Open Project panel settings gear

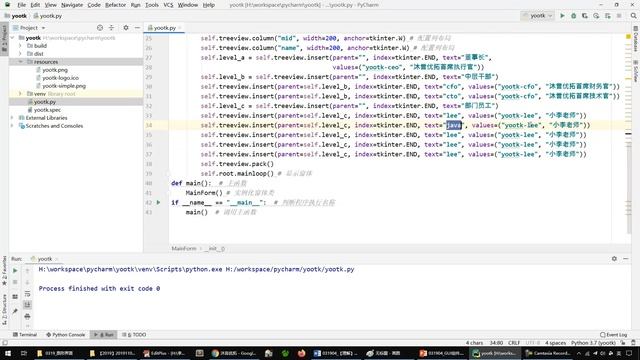click(126, 27)
